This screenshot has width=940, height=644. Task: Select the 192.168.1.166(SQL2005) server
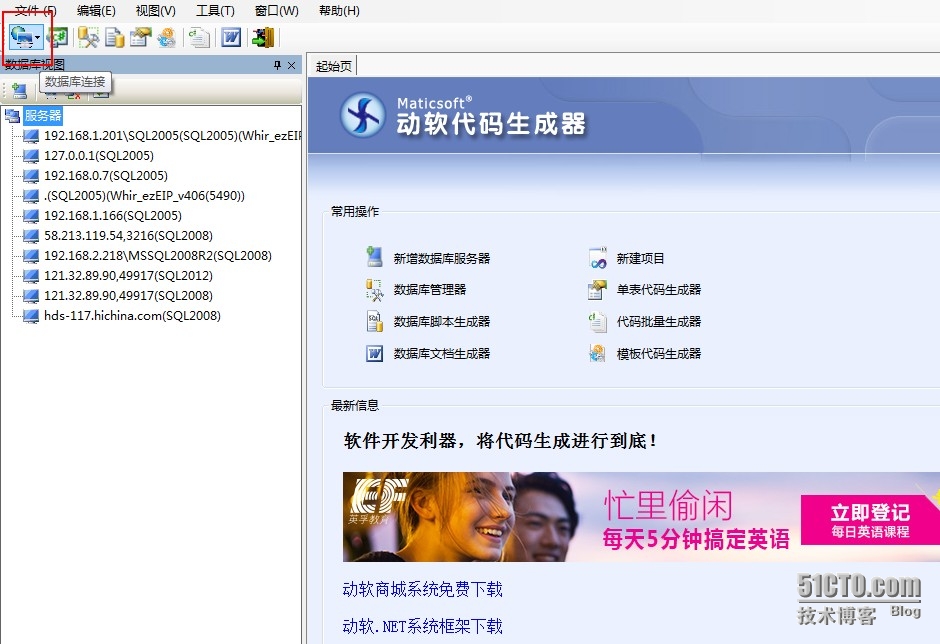113,215
